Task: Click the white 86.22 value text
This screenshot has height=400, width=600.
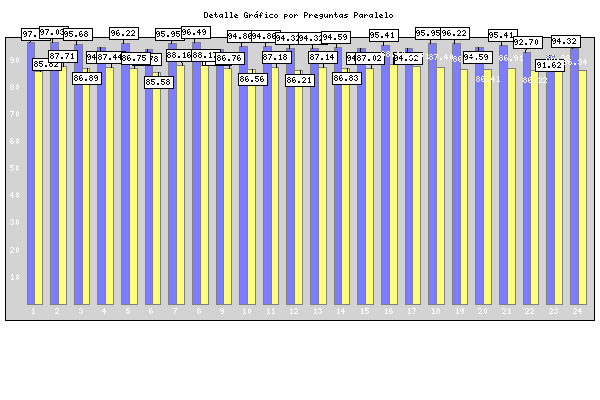Action: click(x=535, y=80)
